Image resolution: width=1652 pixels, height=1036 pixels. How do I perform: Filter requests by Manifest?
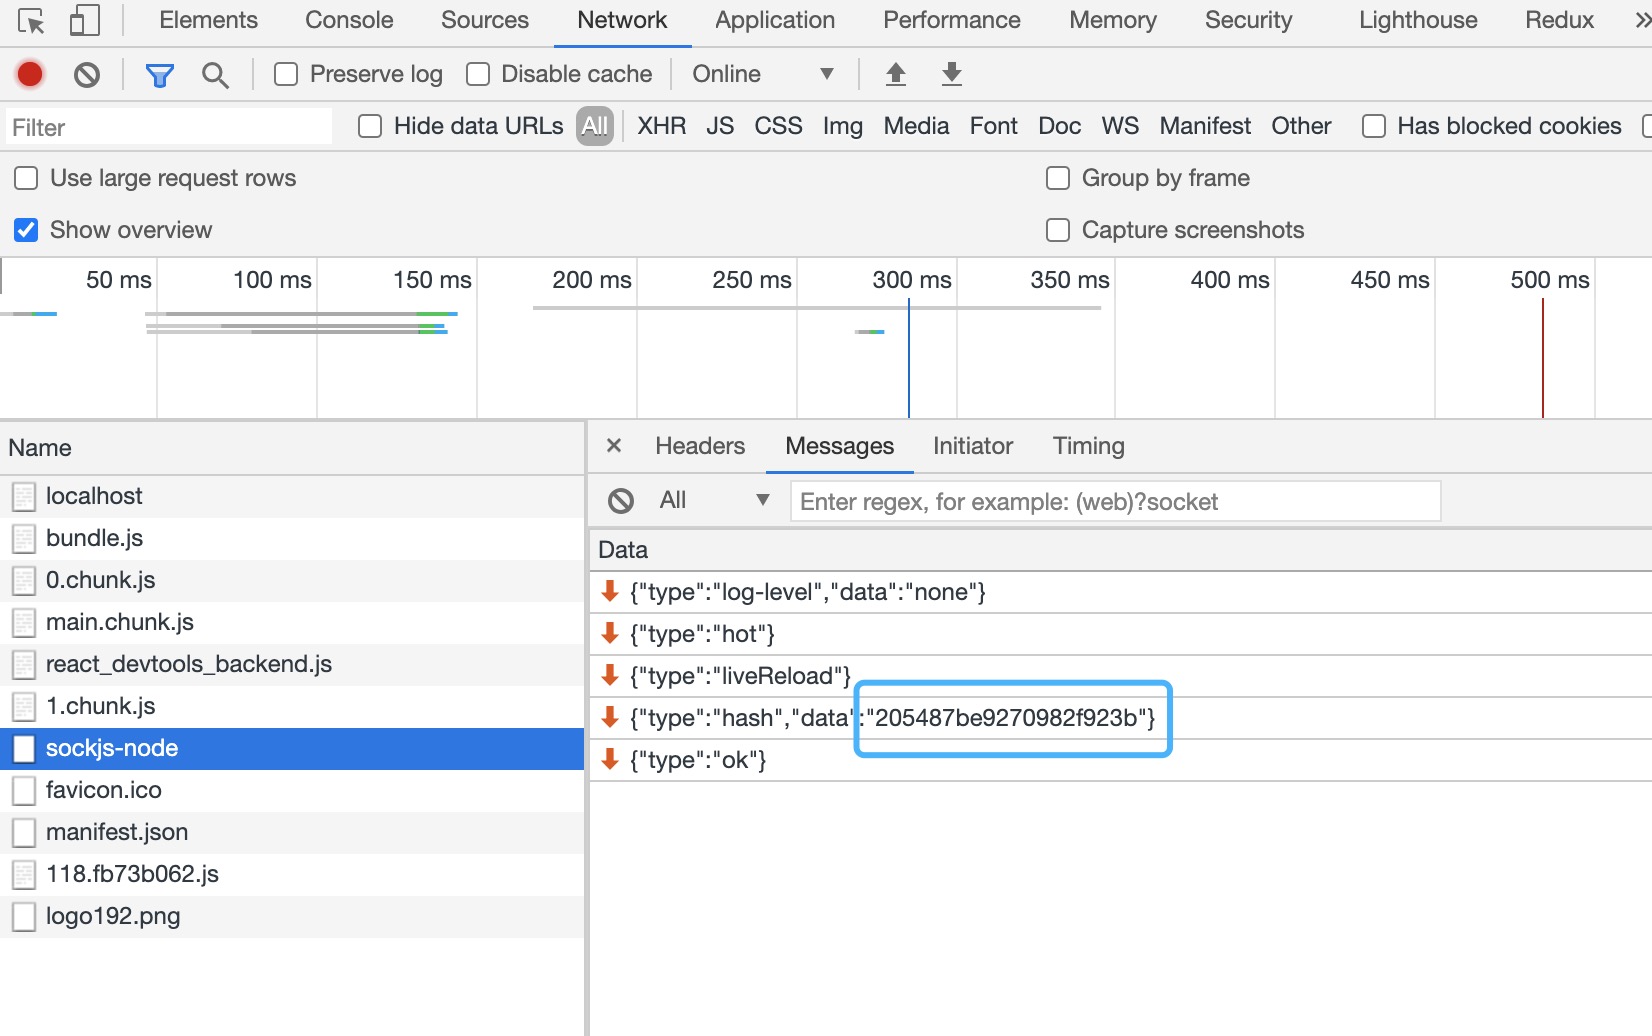pos(1205,126)
